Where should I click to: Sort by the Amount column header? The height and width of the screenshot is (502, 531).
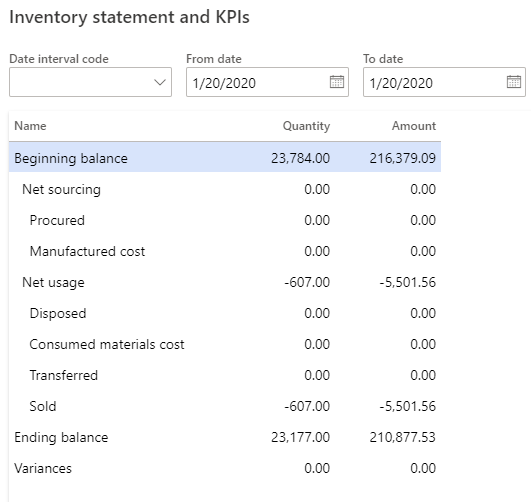414,126
